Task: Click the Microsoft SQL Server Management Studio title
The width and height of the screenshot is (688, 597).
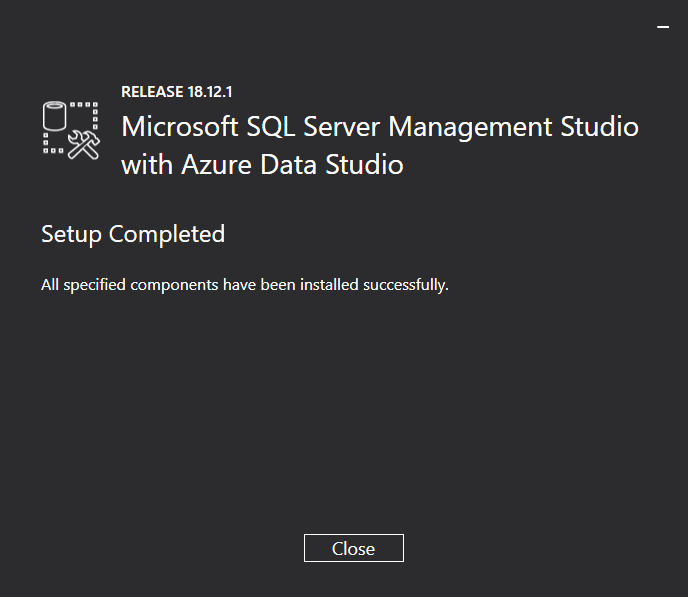Action: 379,128
